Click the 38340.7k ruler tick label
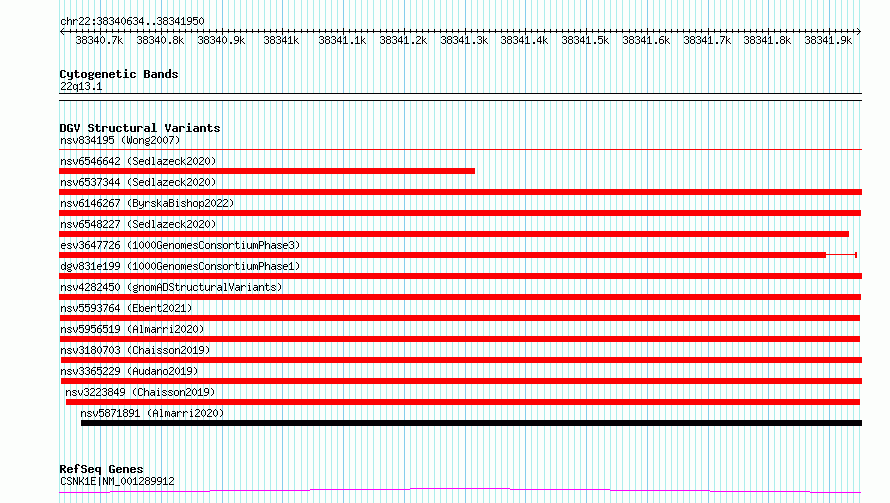Image resolution: width=890 pixels, height=503 pixels. (99, 40)
